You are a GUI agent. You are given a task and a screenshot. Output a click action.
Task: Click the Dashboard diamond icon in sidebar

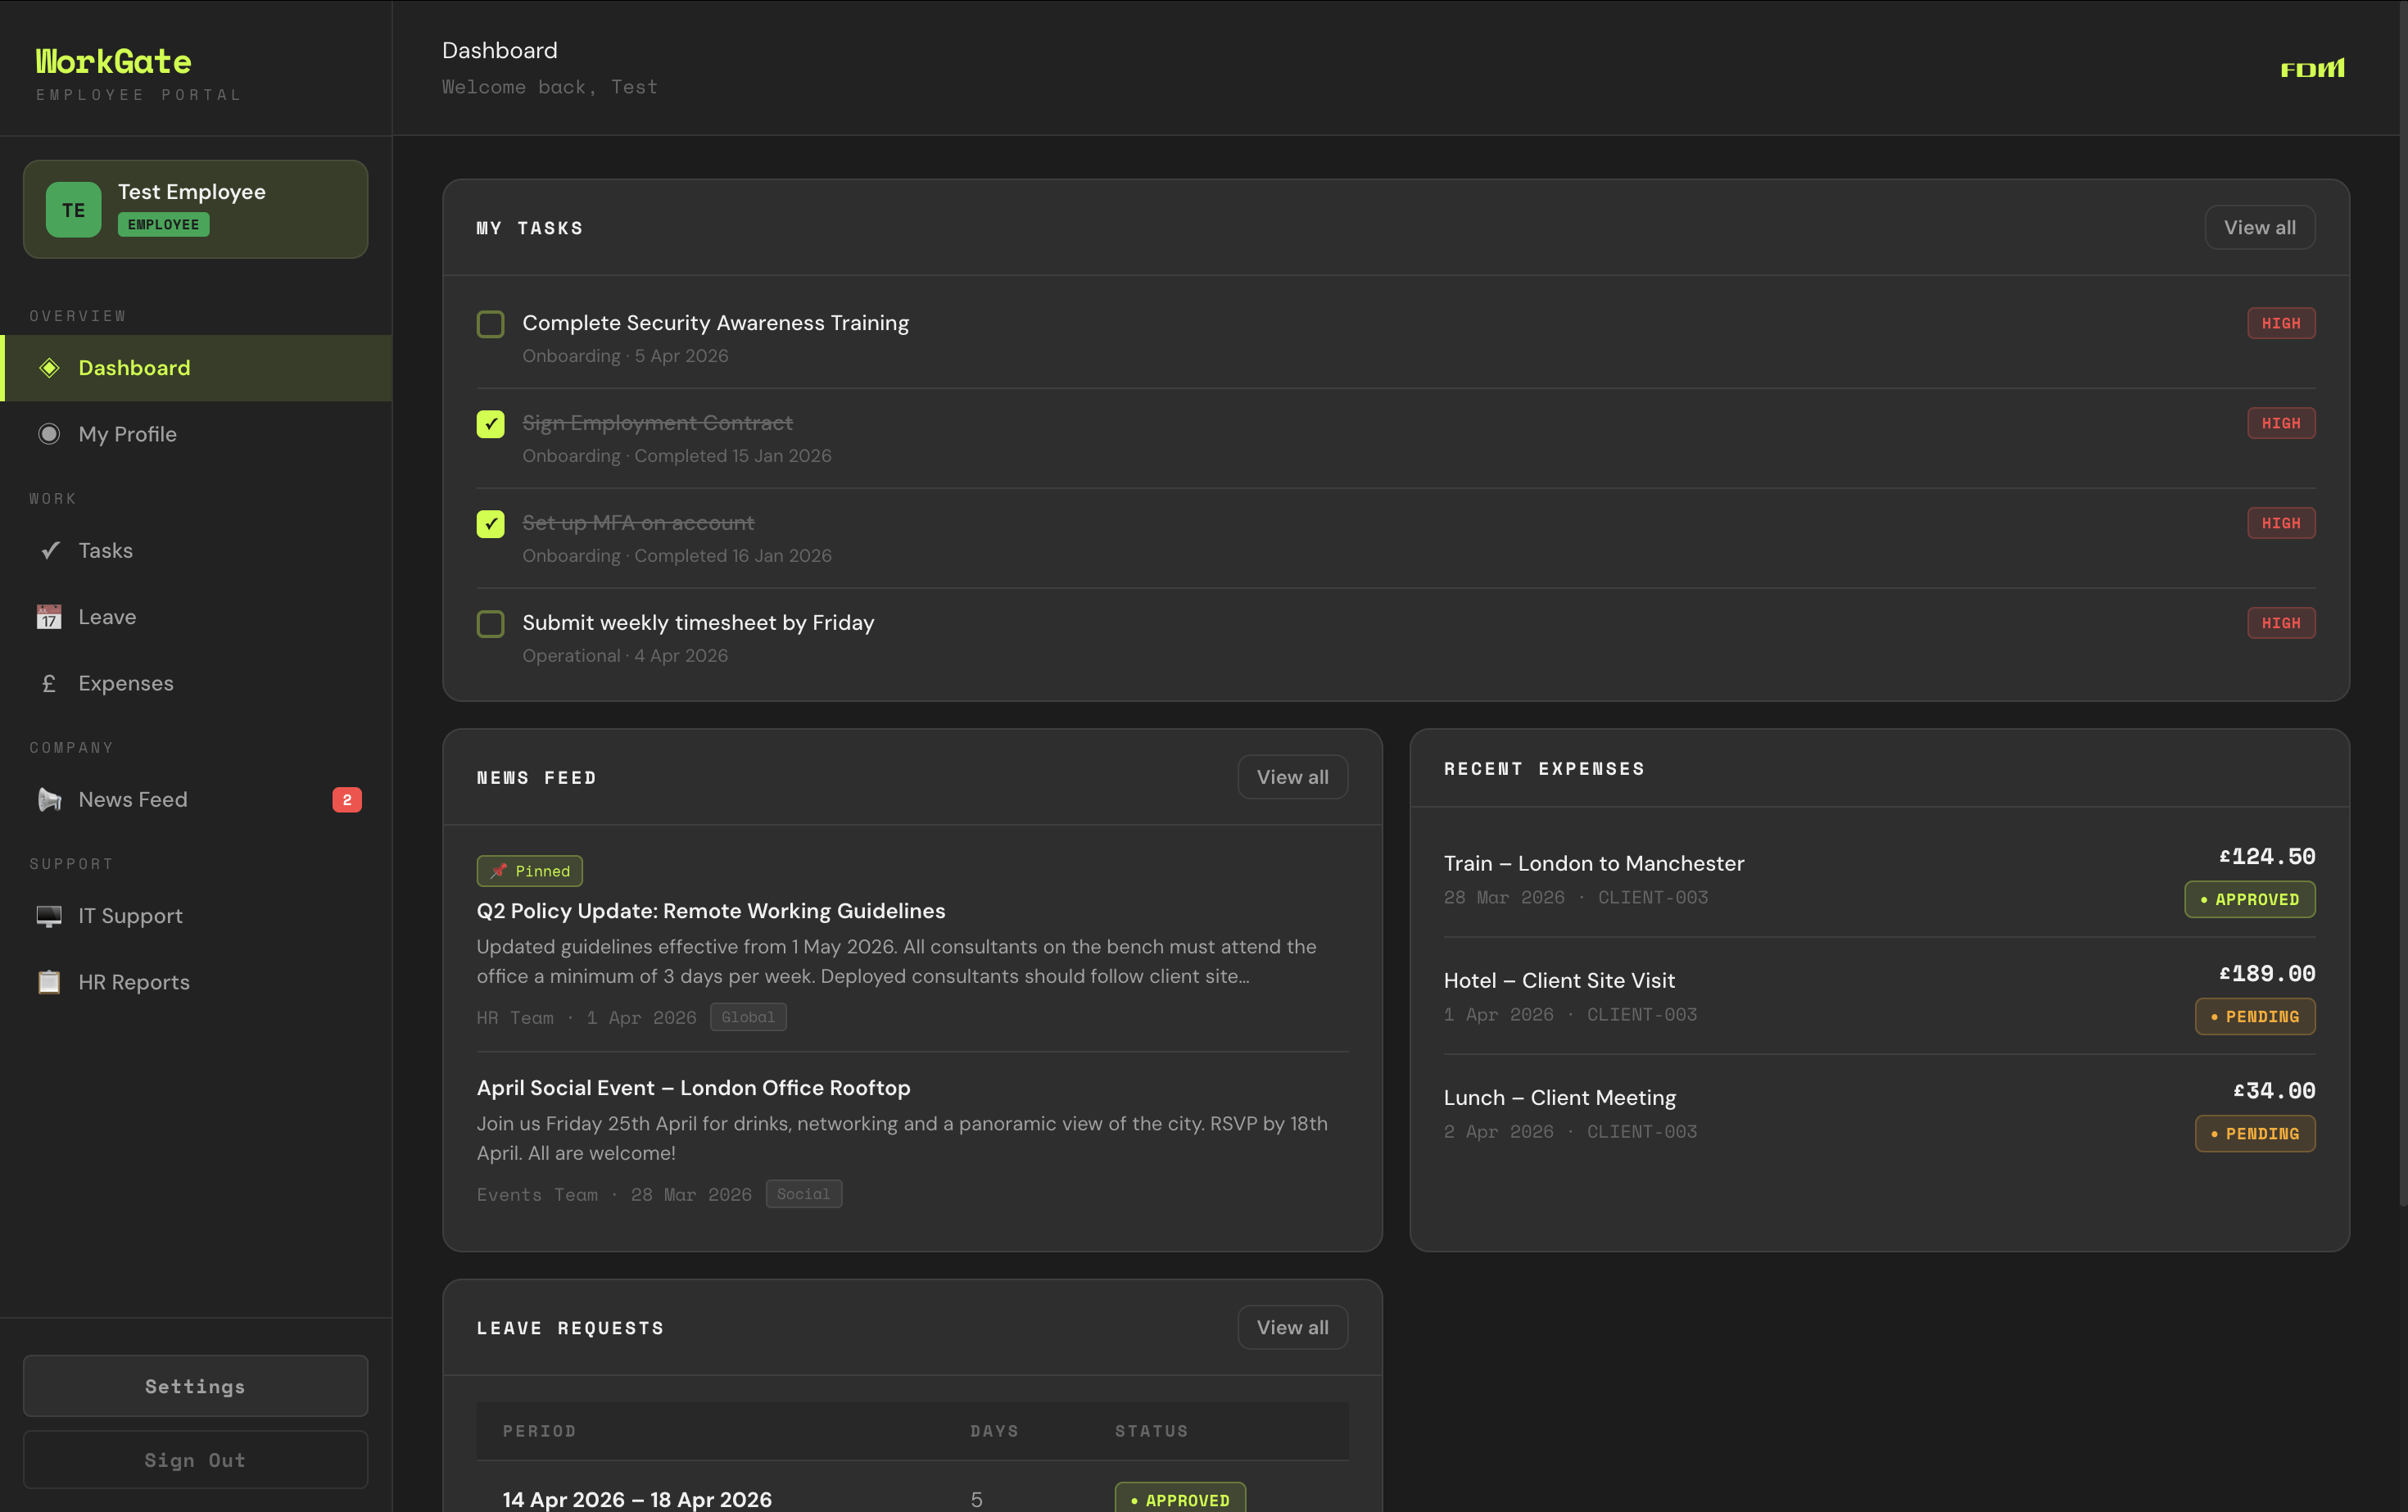pos(49,368)
